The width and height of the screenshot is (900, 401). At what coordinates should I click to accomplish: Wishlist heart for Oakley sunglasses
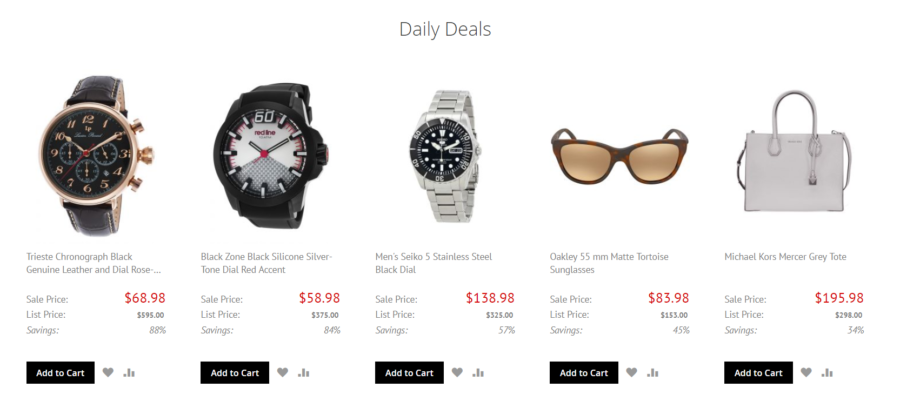(631, 372)
